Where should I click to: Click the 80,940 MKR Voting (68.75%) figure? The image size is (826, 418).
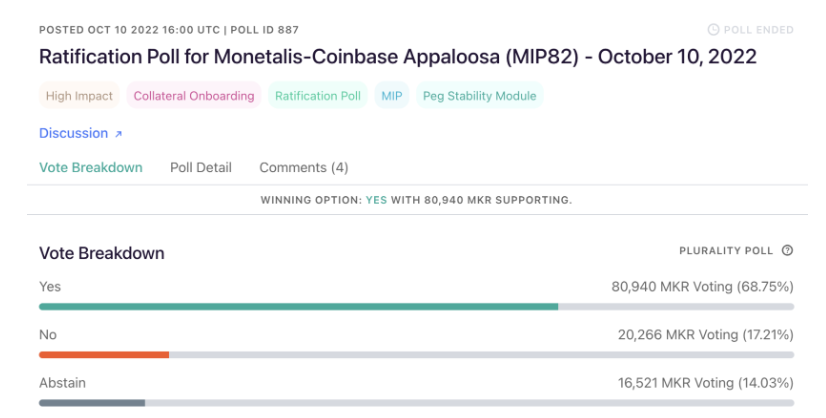702,287
